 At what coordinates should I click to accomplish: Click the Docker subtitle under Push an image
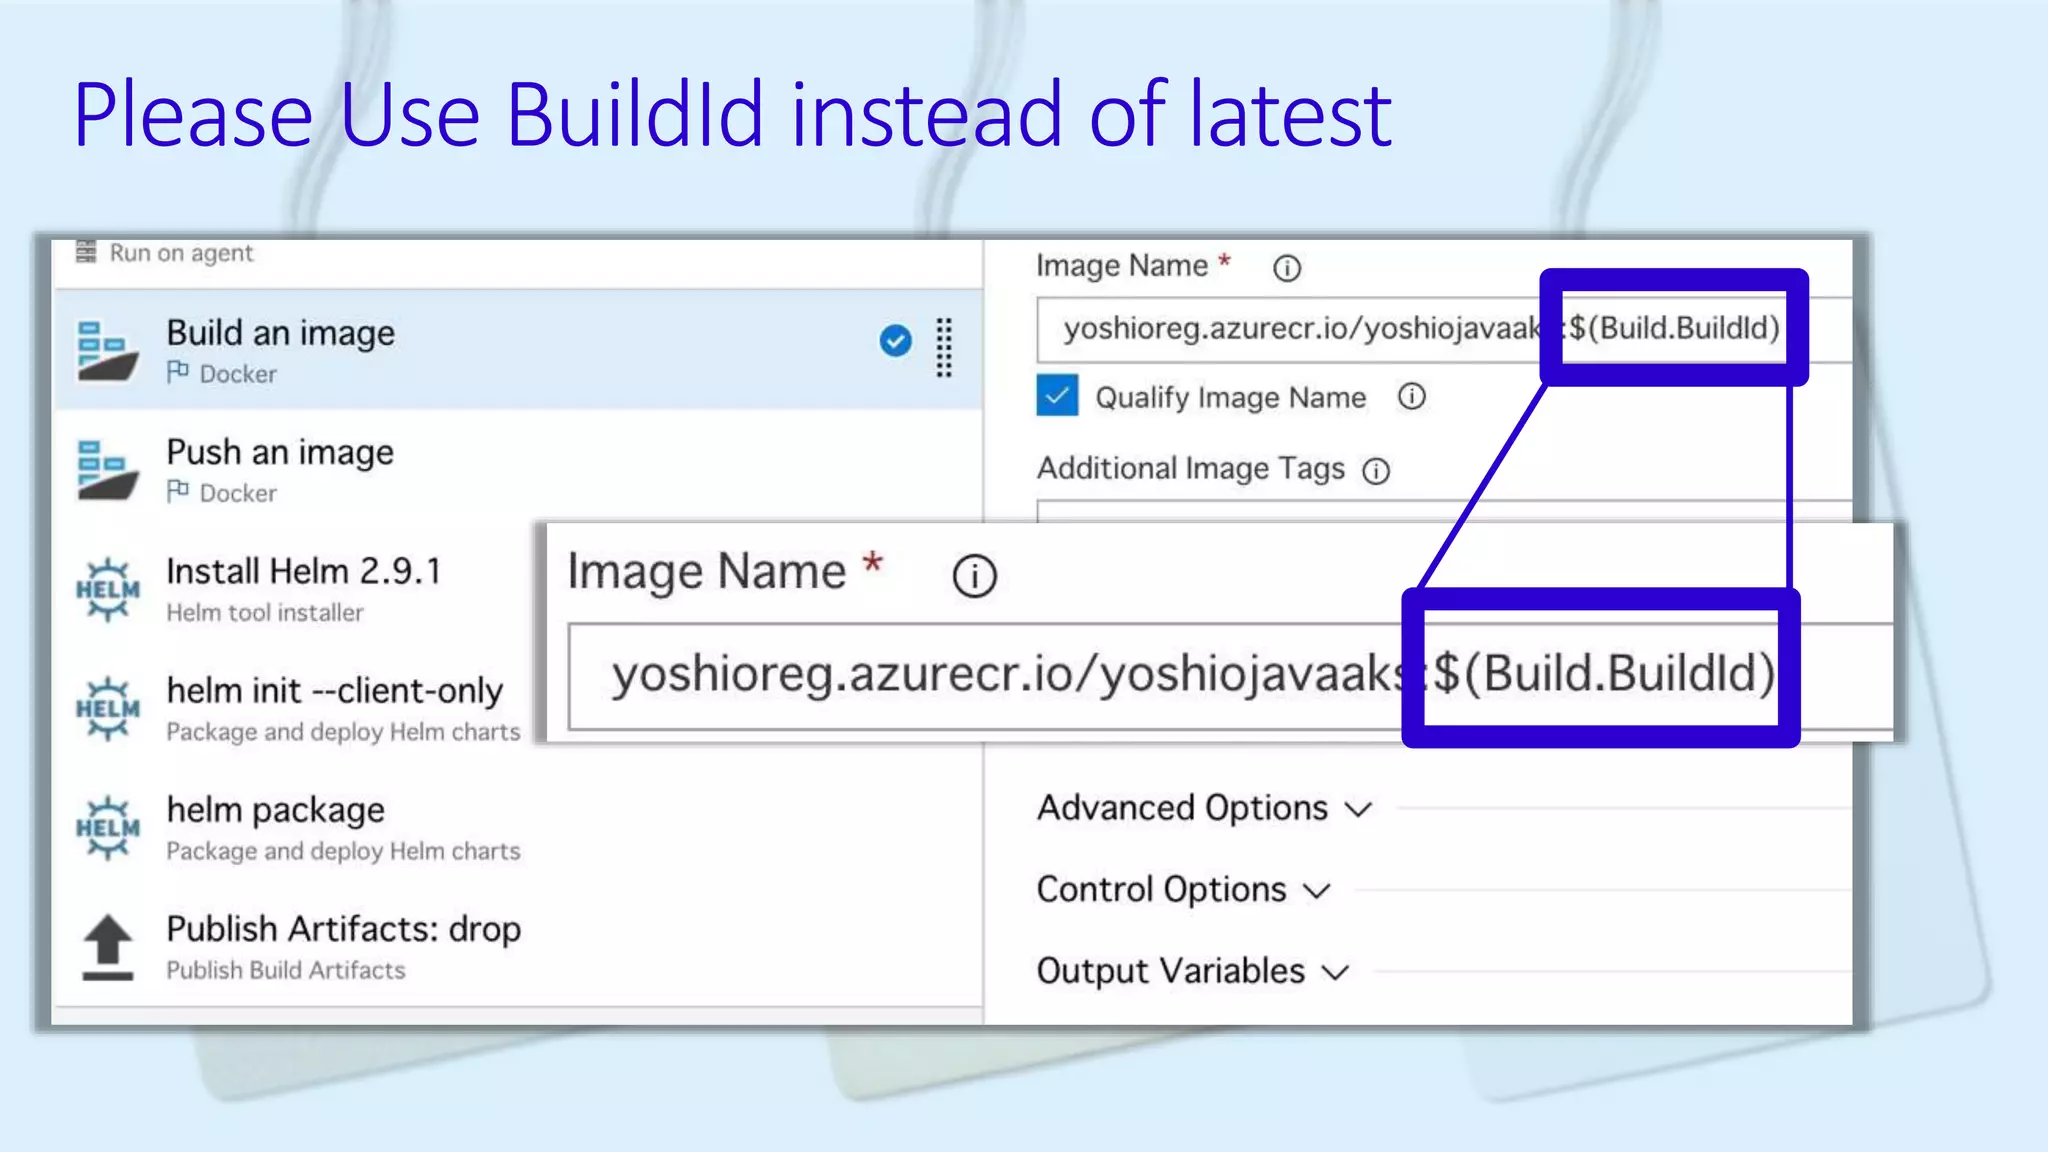[238, 493]
